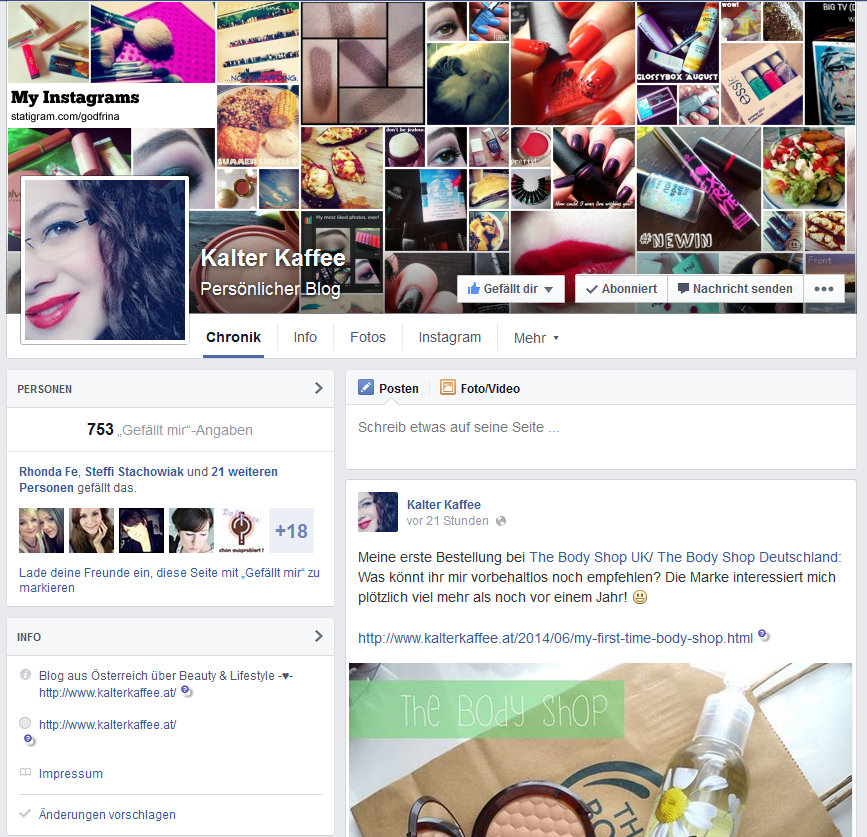Click the My Instagrams cover photo banner
The width and height of the screenshot is (867, 837).
tap(111, 105)
